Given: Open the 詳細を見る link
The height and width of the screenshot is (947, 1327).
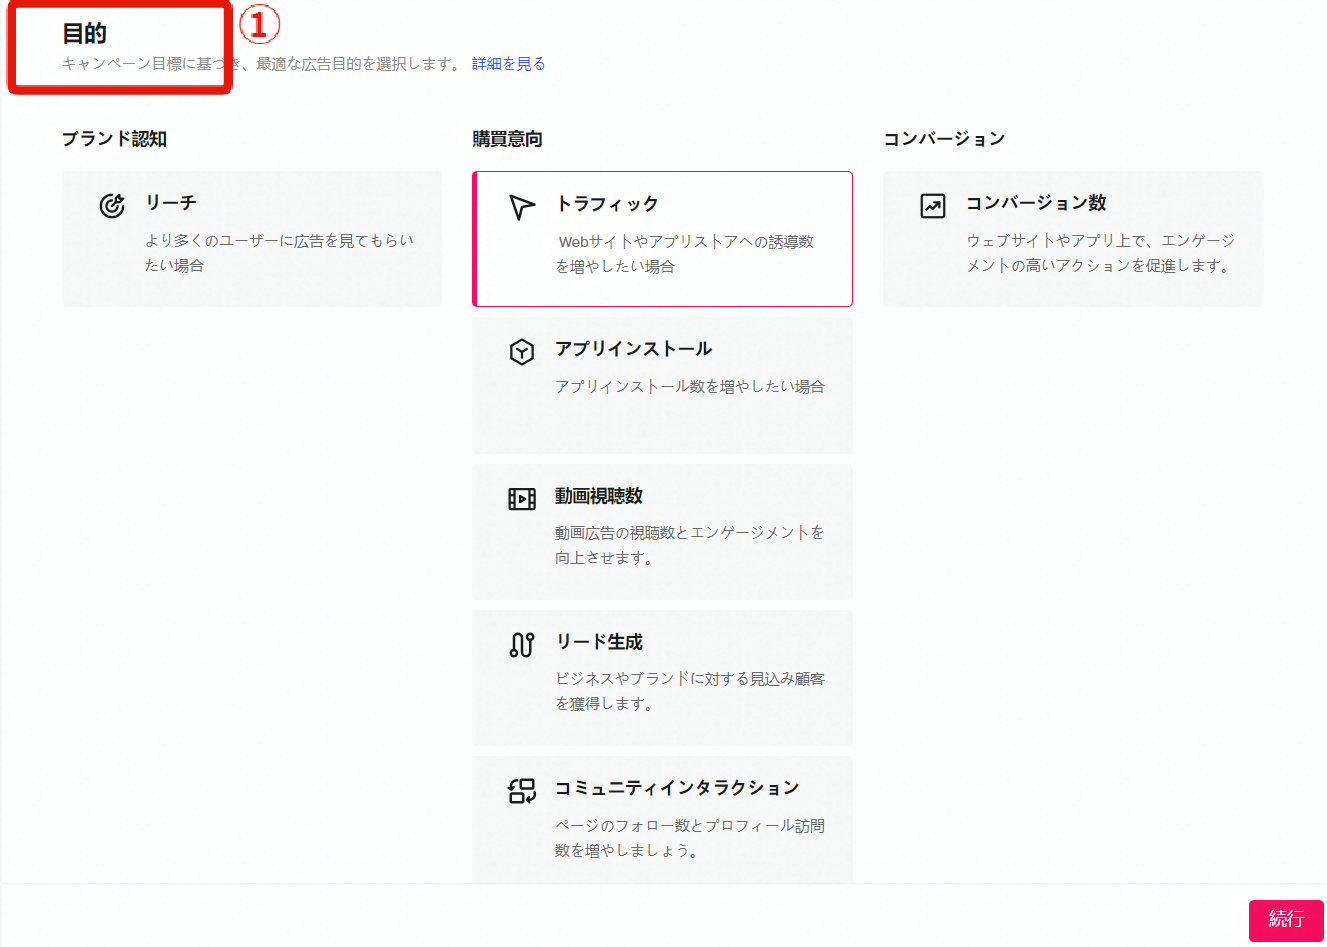Looking at the screenshot, I should 508,63.
